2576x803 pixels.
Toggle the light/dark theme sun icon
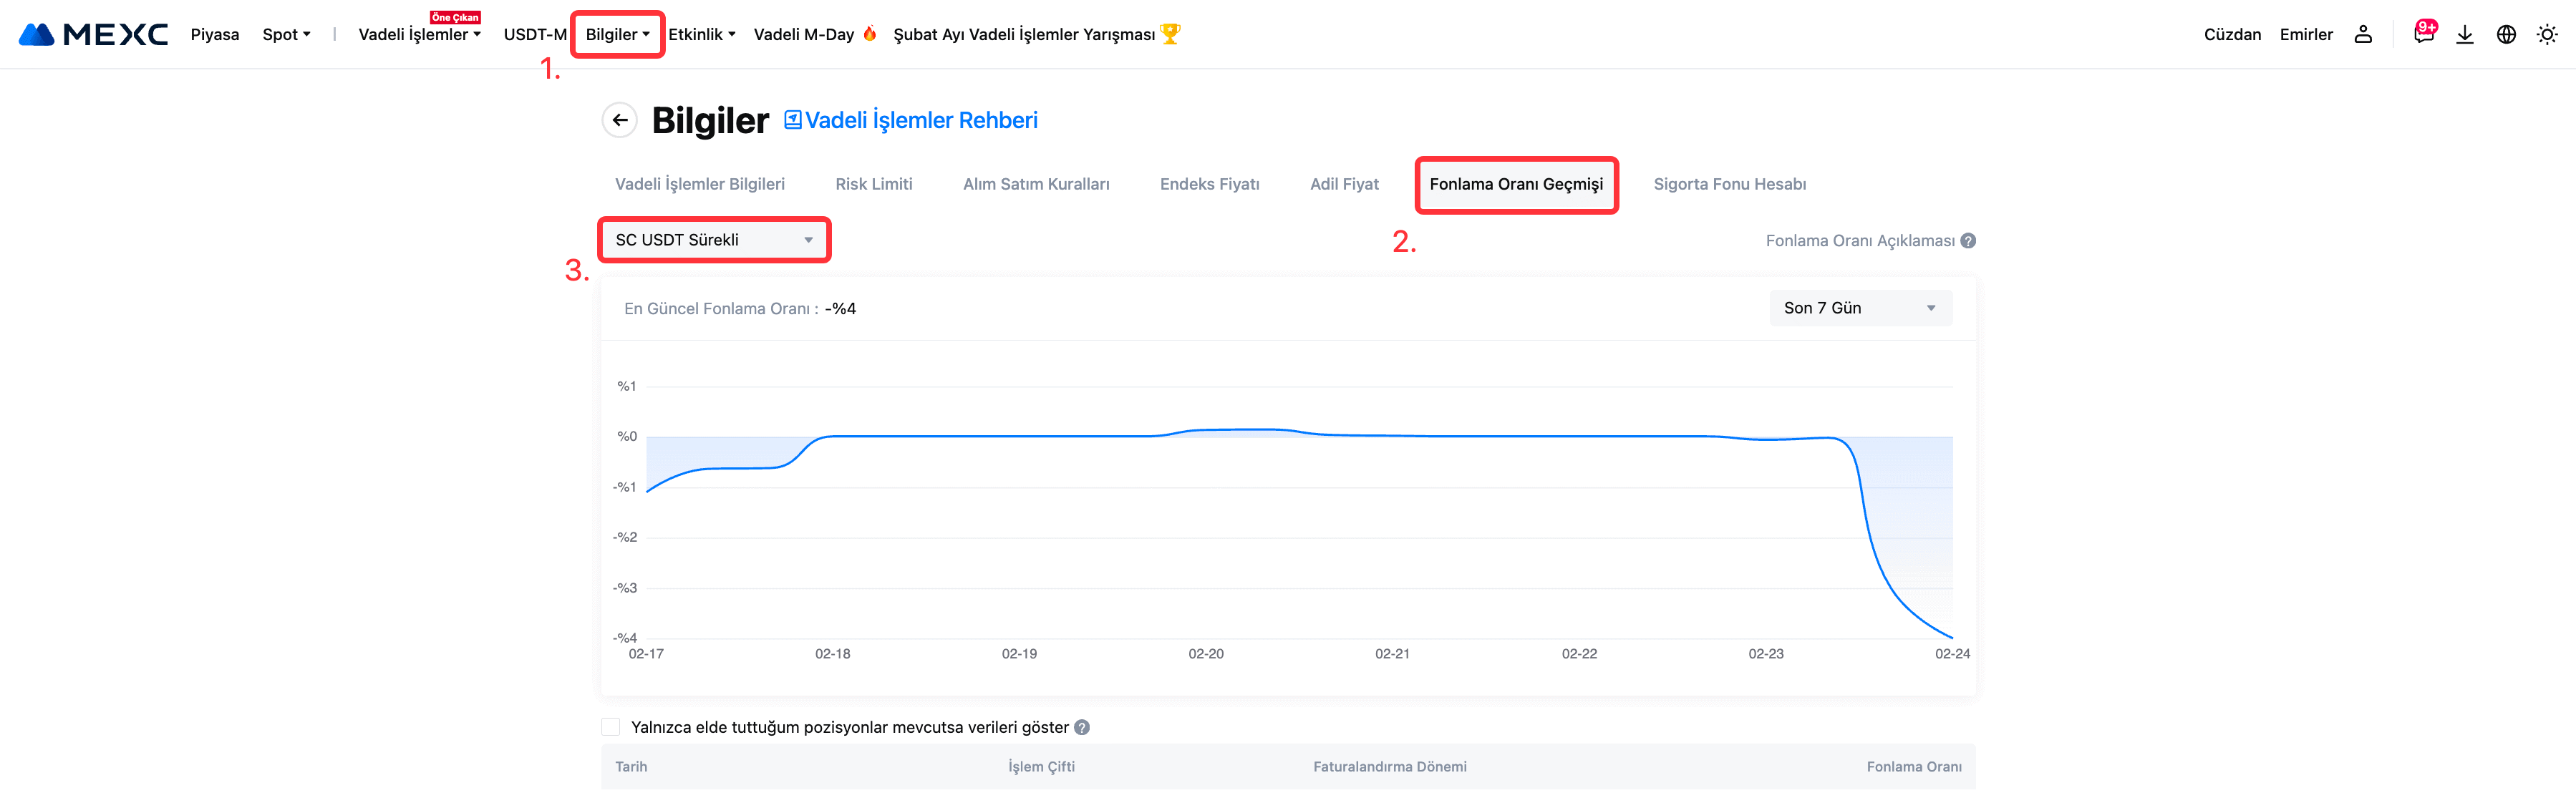(x=2546, y=34)
